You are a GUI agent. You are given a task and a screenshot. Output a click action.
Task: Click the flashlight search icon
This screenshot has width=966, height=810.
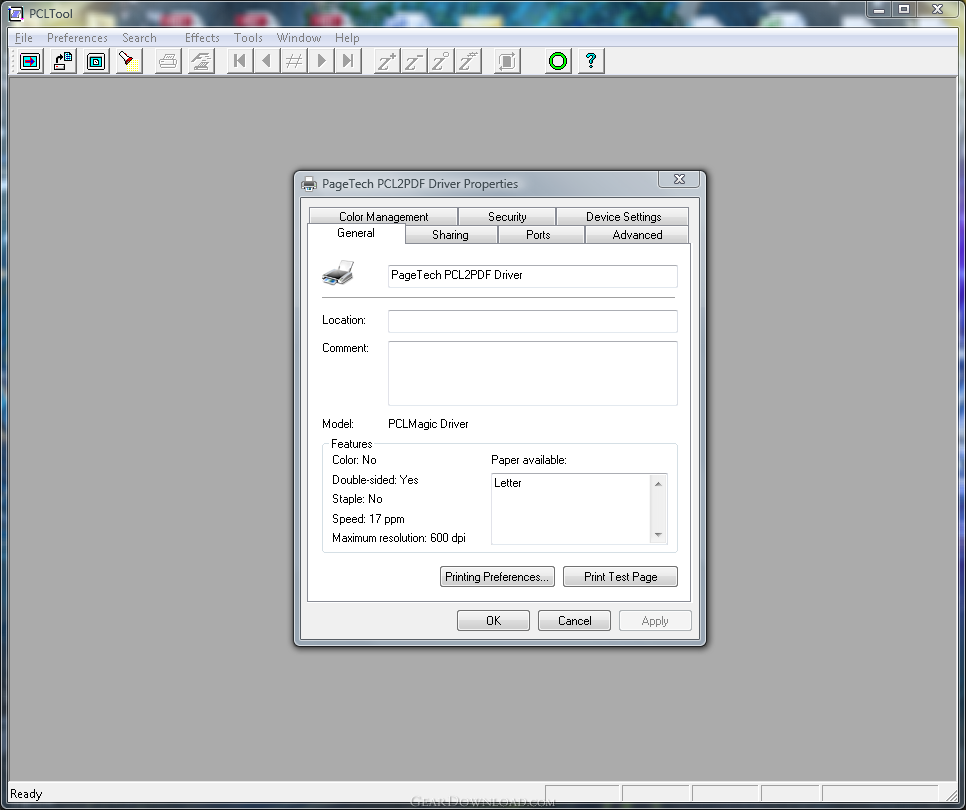[x=129, y=61]
